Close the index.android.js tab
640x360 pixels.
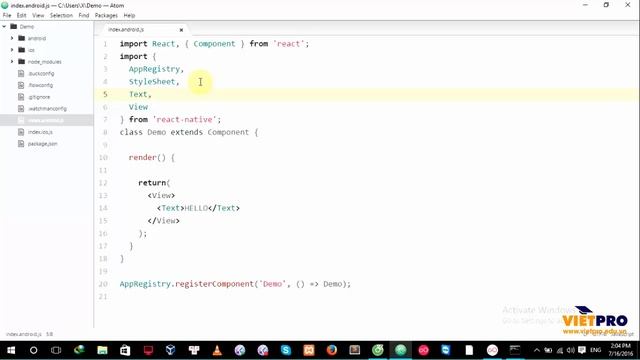point(181,30)
